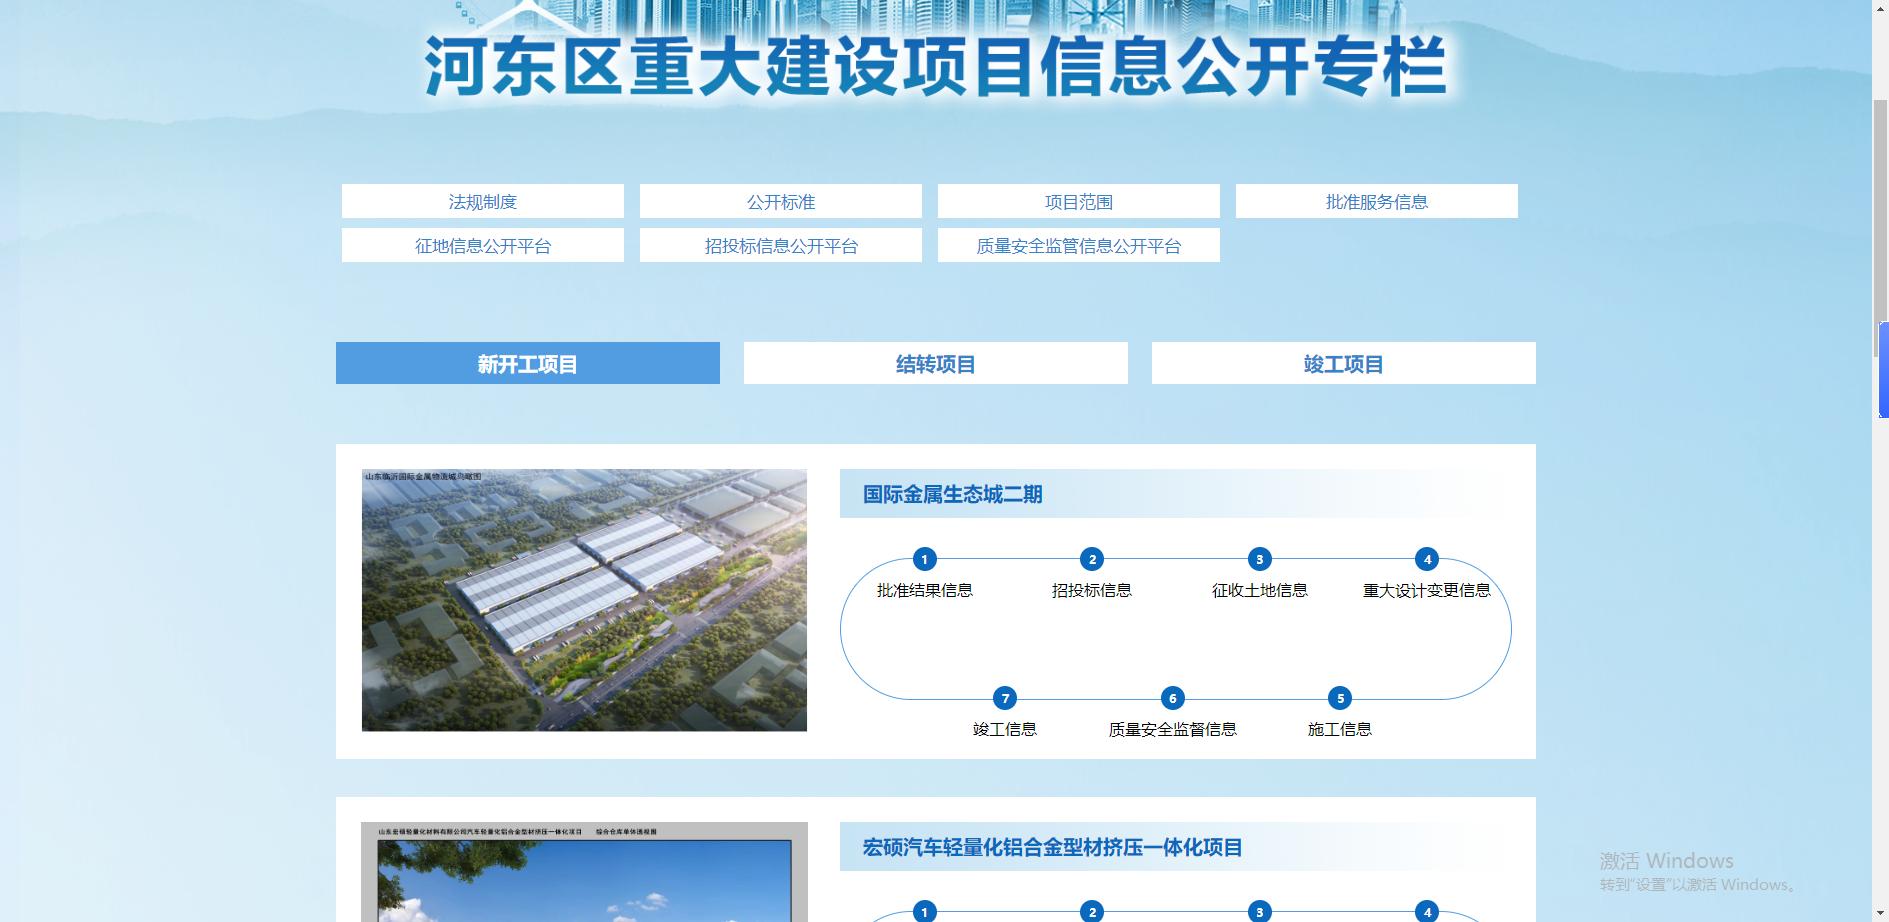Image resolution: width=1889 pixels, height=922 pixels.
Task: Open the 法规制度 link
Action: click(x=482, y=201)
